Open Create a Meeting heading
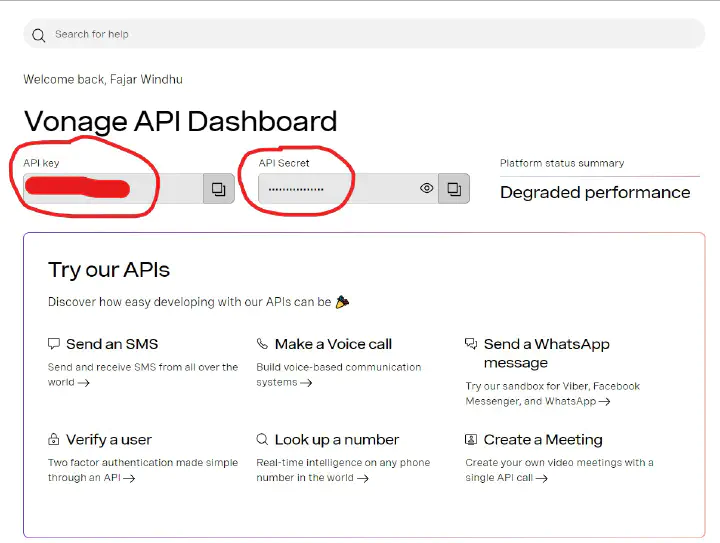720x543 pixels. [543, 439]
